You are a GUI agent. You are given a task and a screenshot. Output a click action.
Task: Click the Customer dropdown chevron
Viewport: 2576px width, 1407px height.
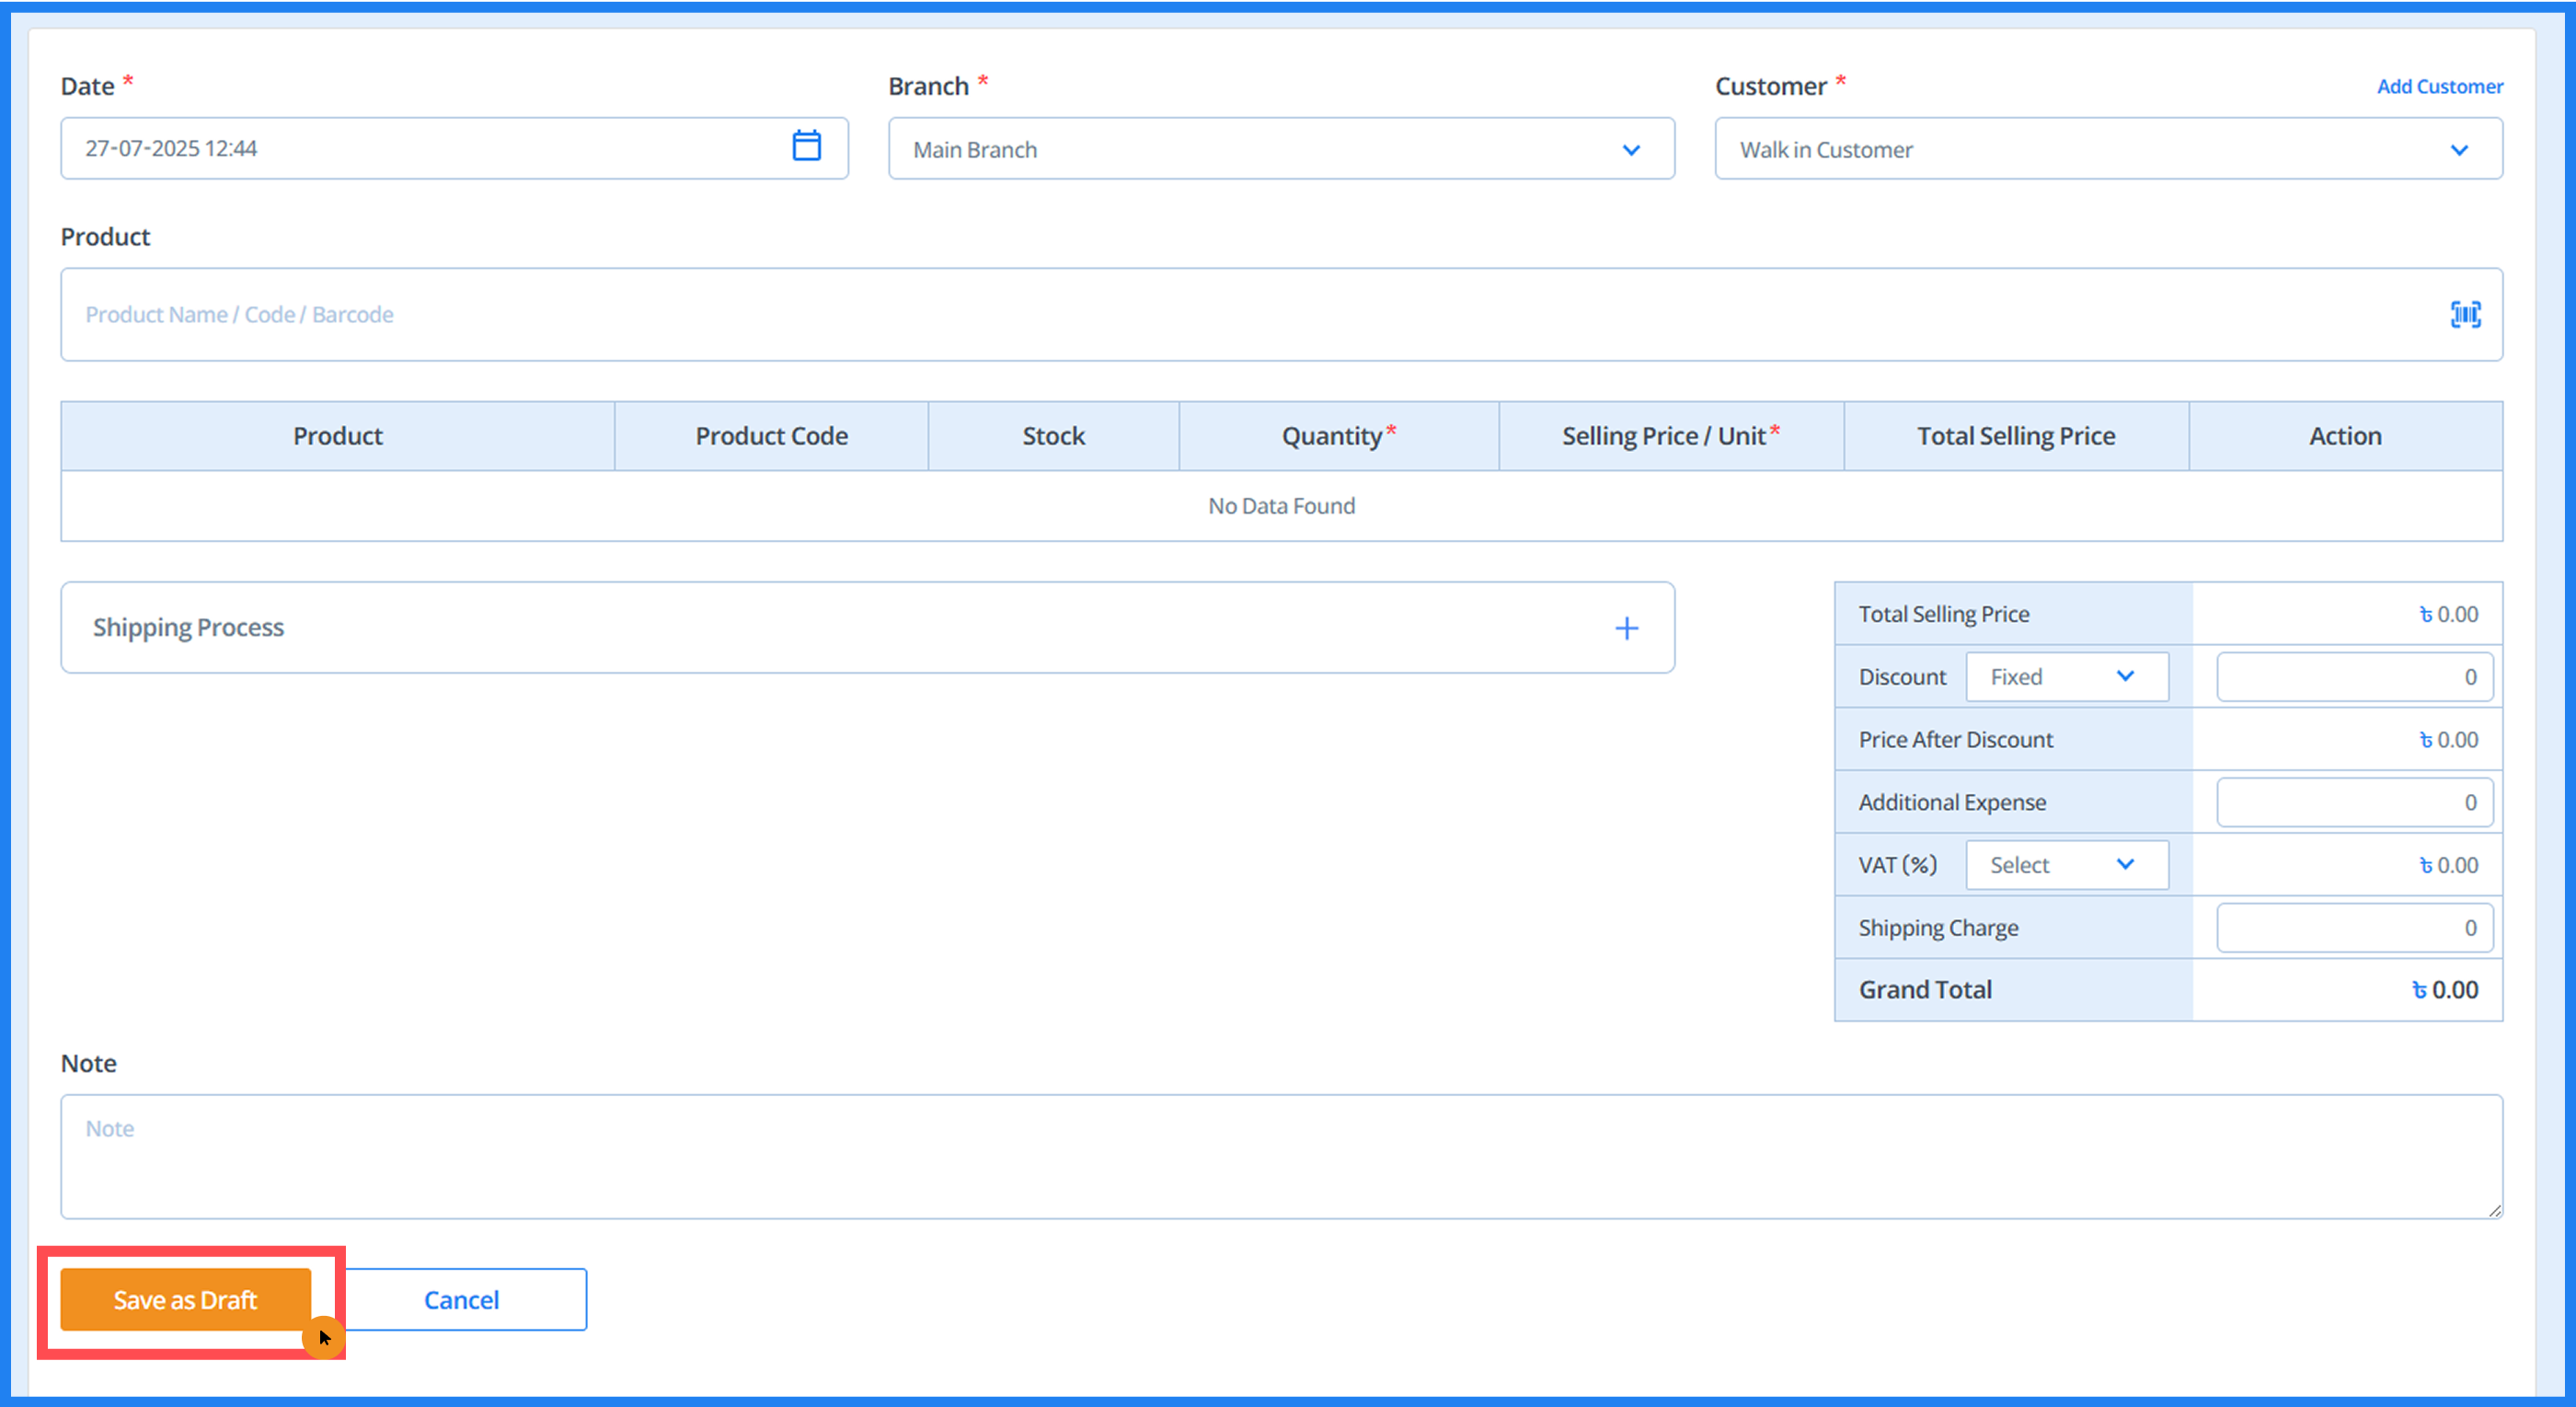(2461, 150)
